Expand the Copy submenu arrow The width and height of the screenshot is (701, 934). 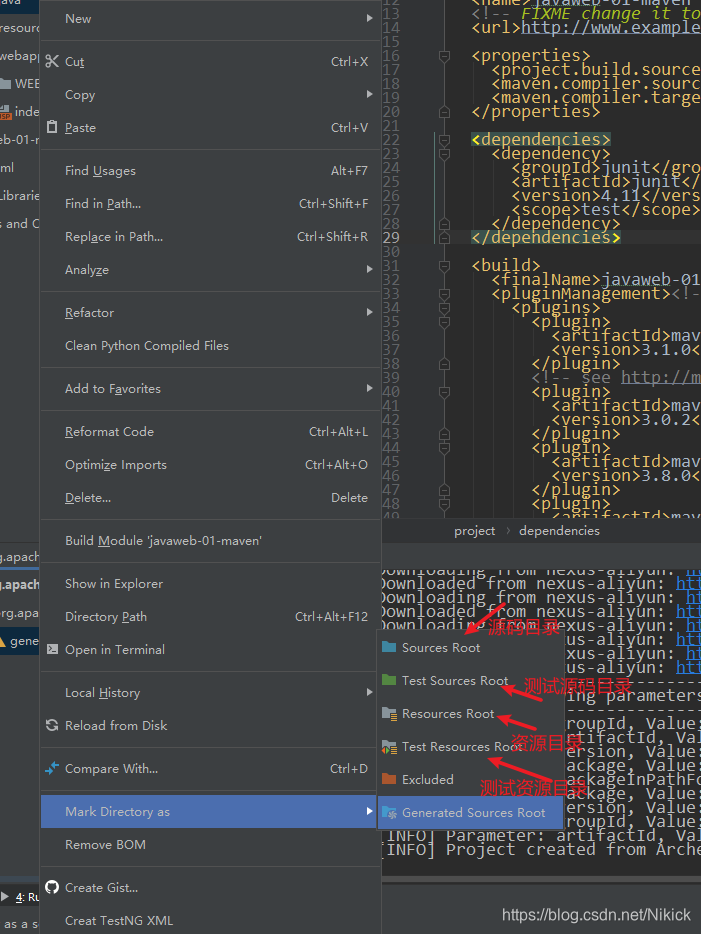point(369,94)
